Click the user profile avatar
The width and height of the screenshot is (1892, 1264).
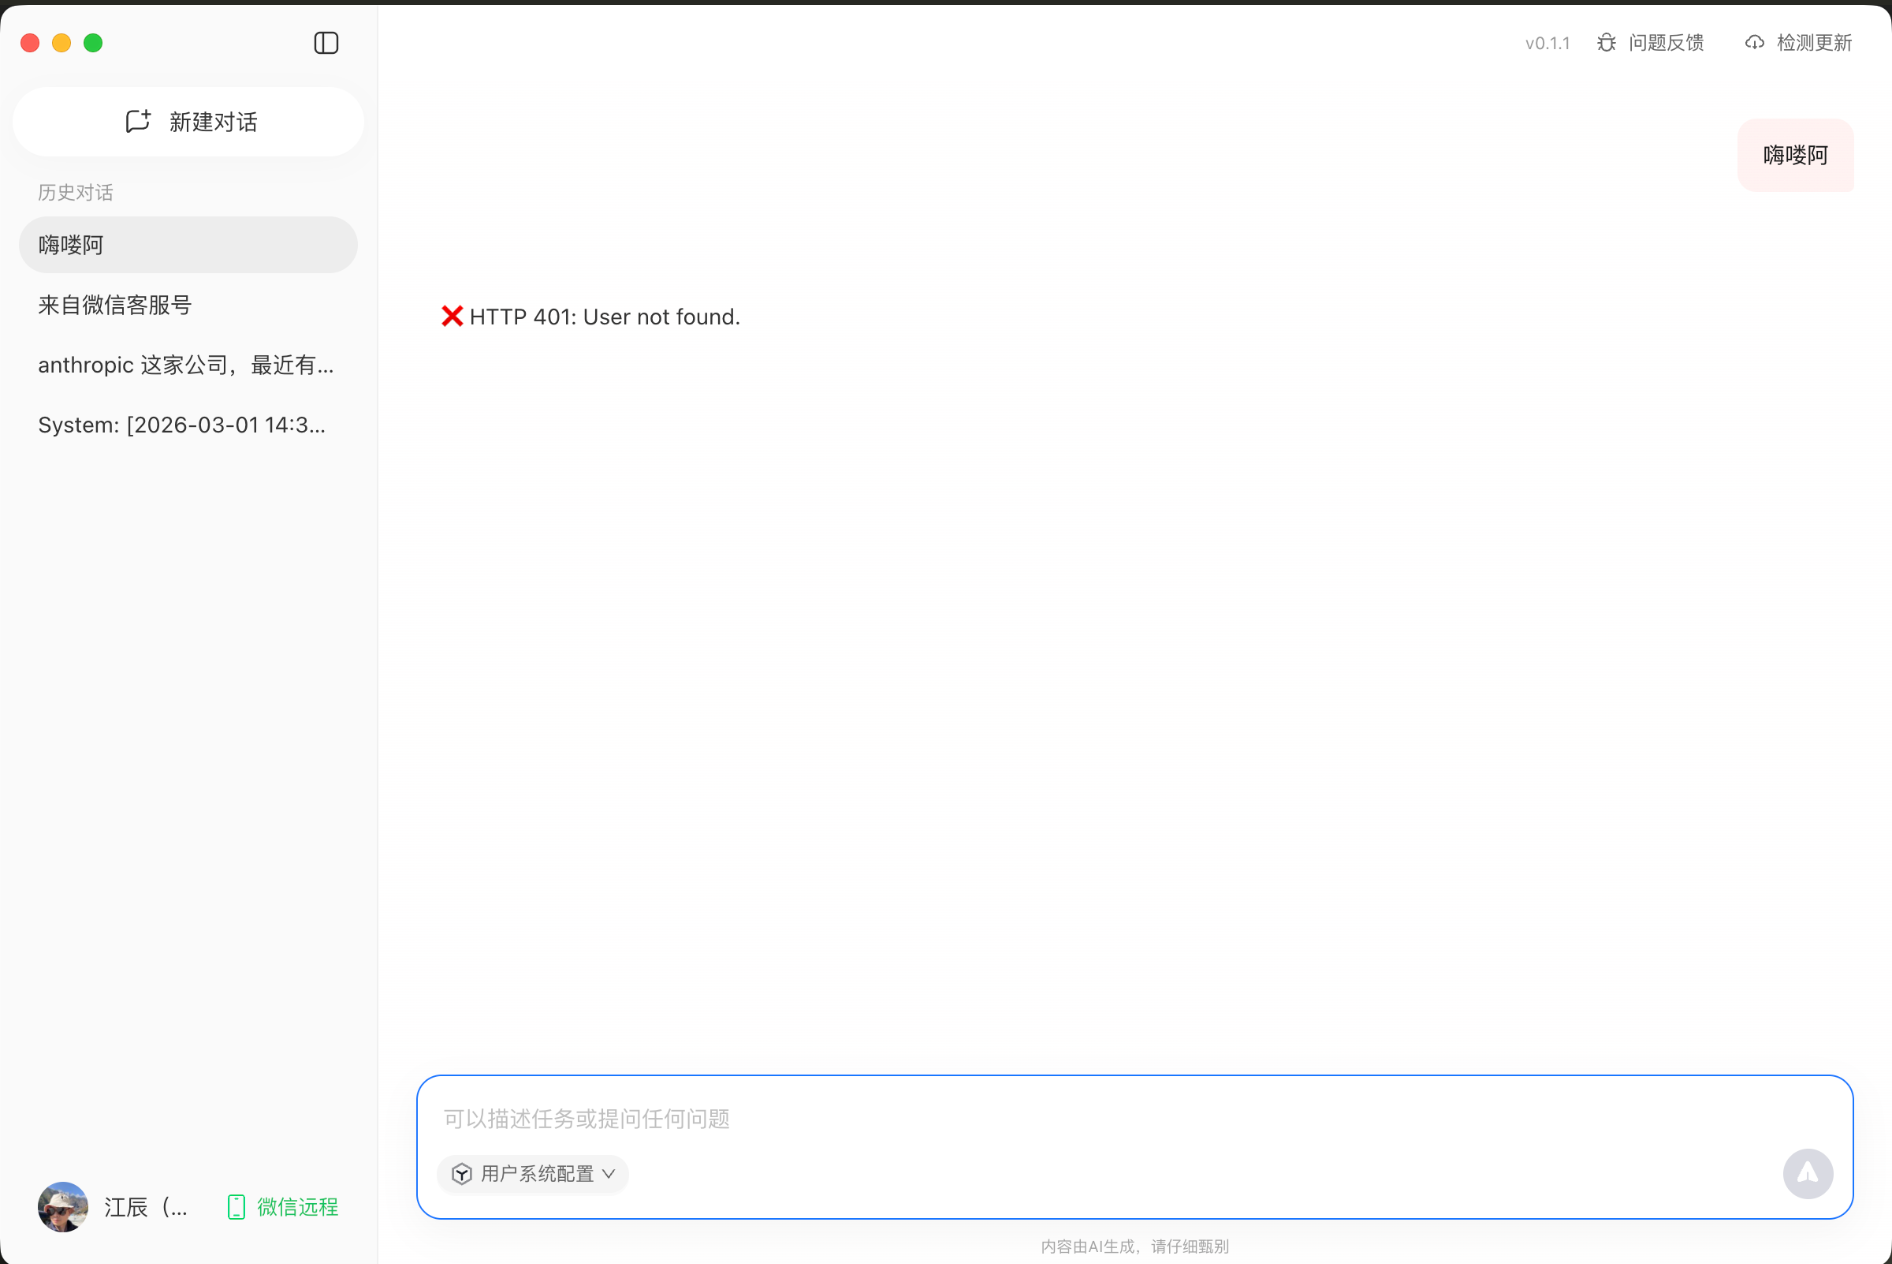(x=63, y=1207)
